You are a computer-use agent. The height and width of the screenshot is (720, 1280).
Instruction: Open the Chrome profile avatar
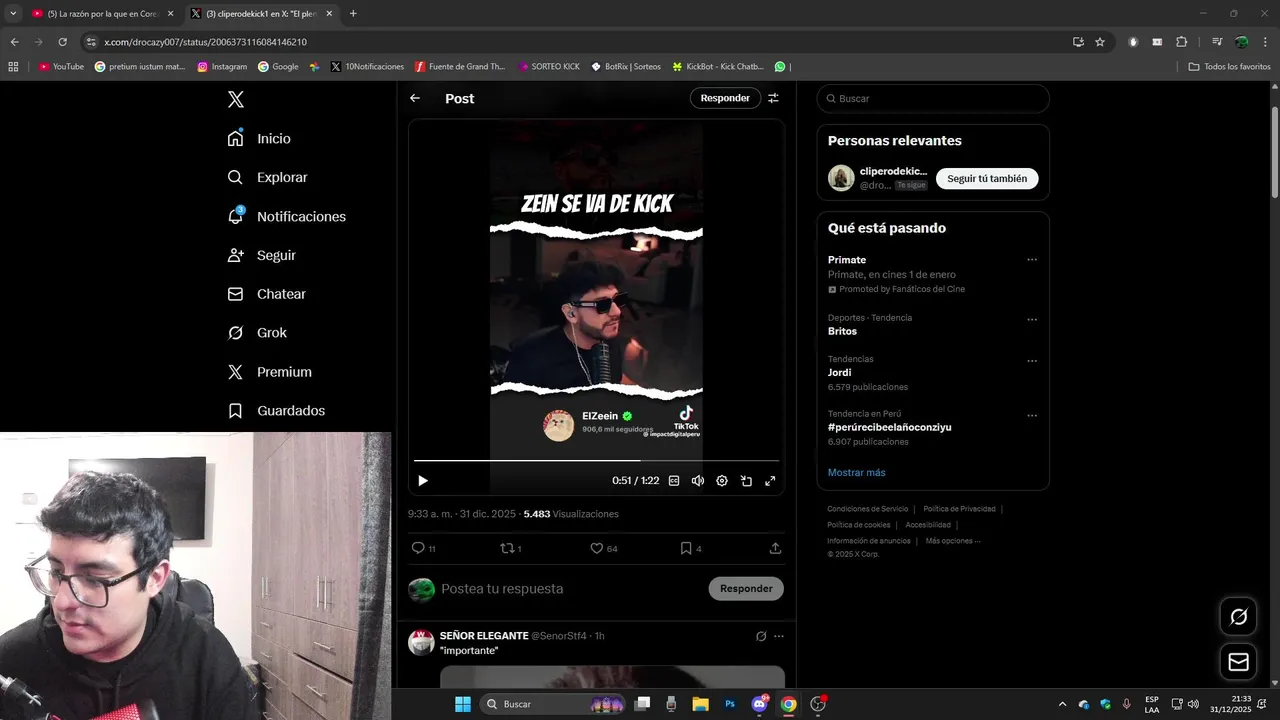point(1241,42)
